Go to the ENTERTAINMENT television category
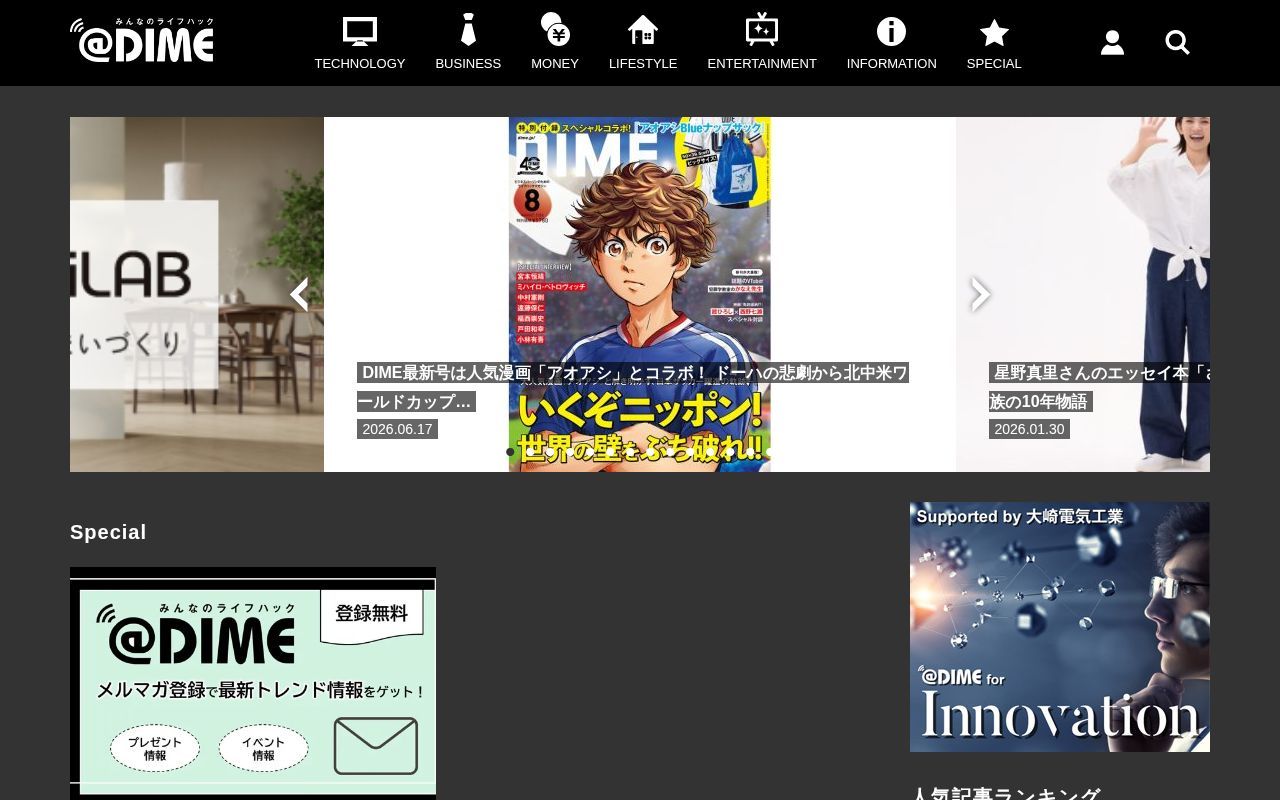The width and height of the screenshot is (1280, 800). [762, 43]
